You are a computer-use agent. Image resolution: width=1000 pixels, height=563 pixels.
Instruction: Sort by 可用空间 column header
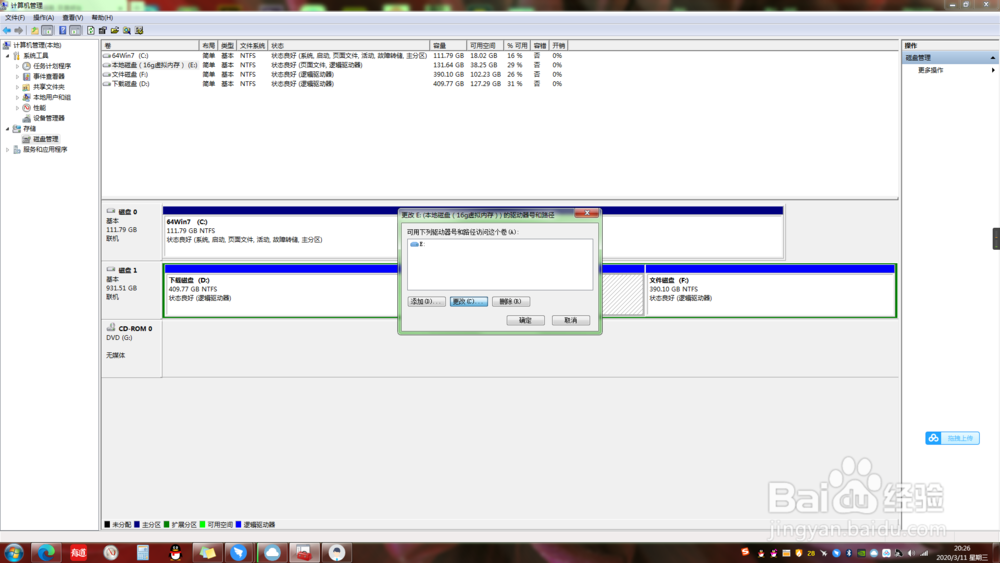pos(485,46)
